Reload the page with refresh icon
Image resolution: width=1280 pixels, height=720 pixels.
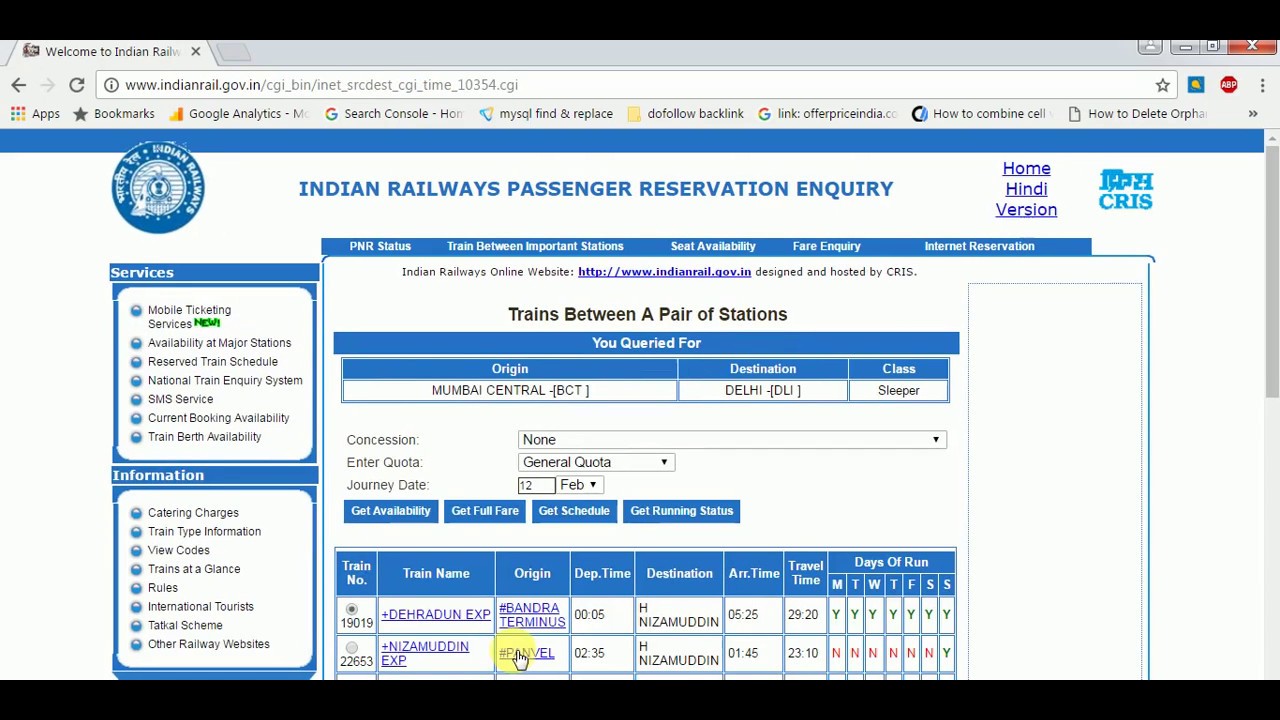click(x=77, y=85)
